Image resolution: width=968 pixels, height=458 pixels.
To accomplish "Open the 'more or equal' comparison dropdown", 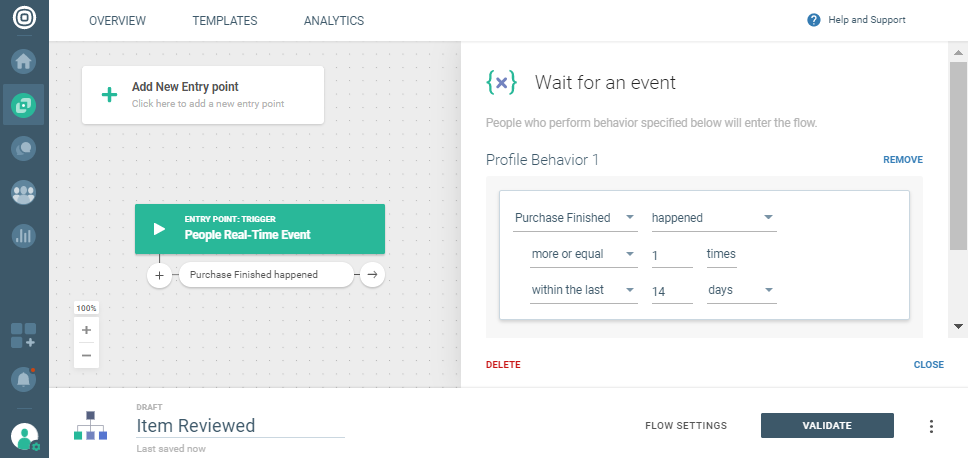I will click(583, 254).
